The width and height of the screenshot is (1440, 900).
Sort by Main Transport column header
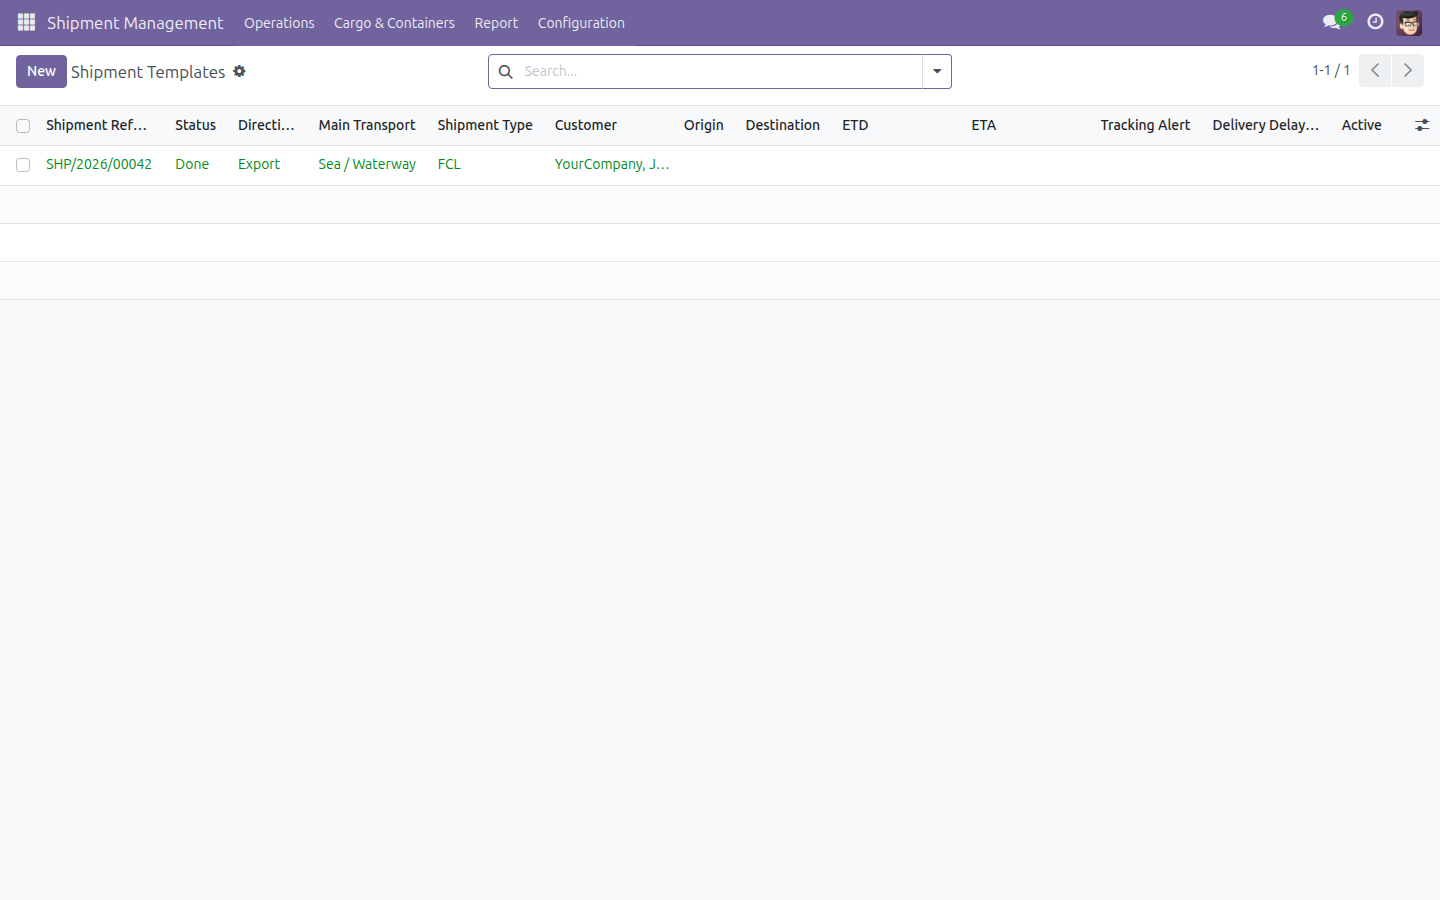tap(367, 125)
